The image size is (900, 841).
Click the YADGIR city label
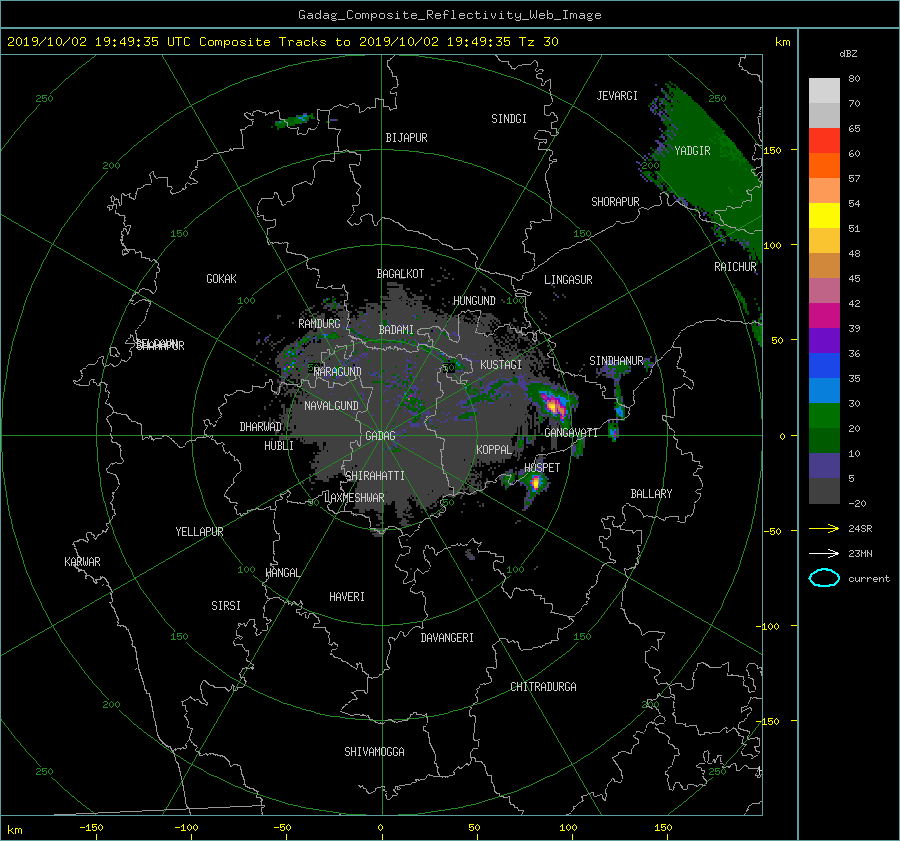[692, 151]
